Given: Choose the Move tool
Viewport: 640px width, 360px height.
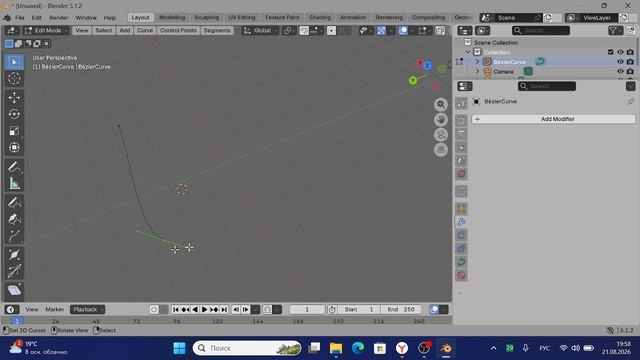Looking at the screenshot, I should coord(14,98).
